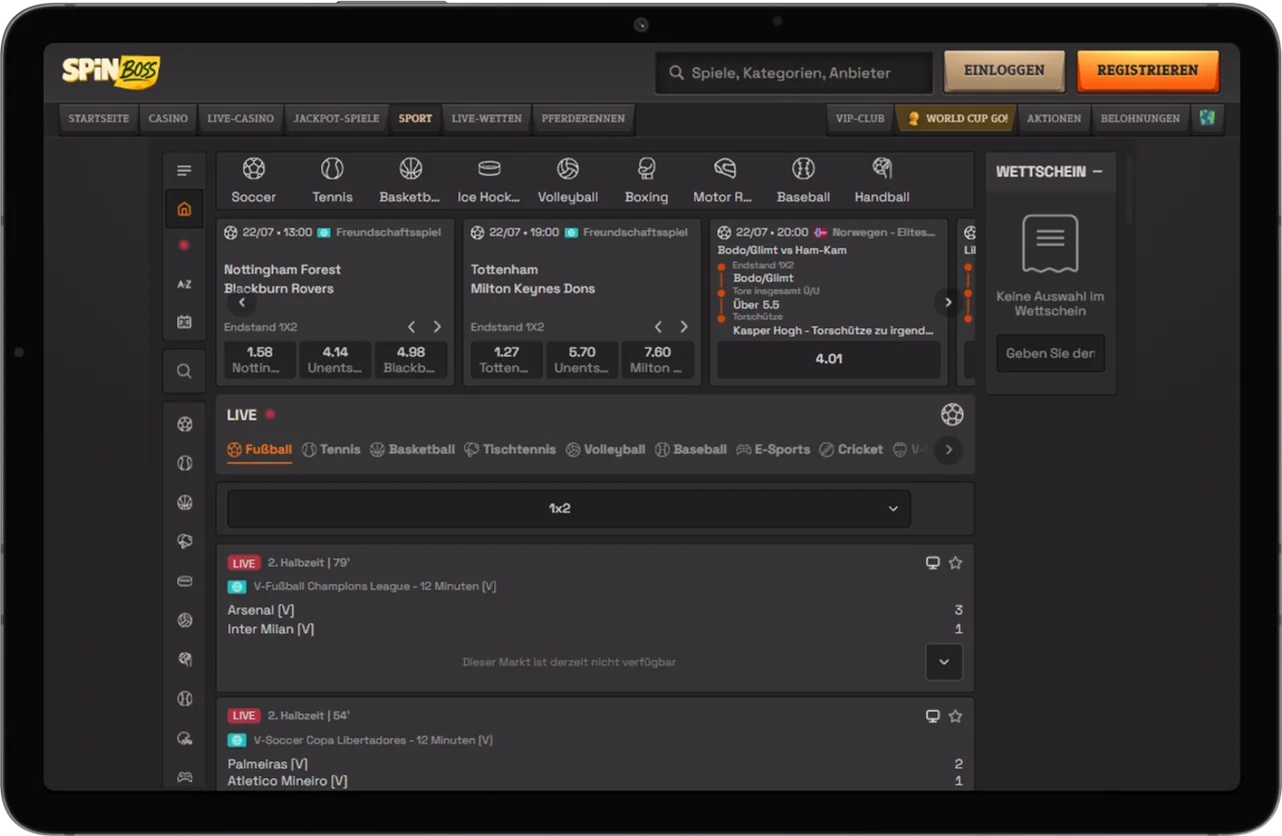This screenshot has height=836, width=1282.
Task: Open the sidebar A-Z sports list
Action: (184, 285)
